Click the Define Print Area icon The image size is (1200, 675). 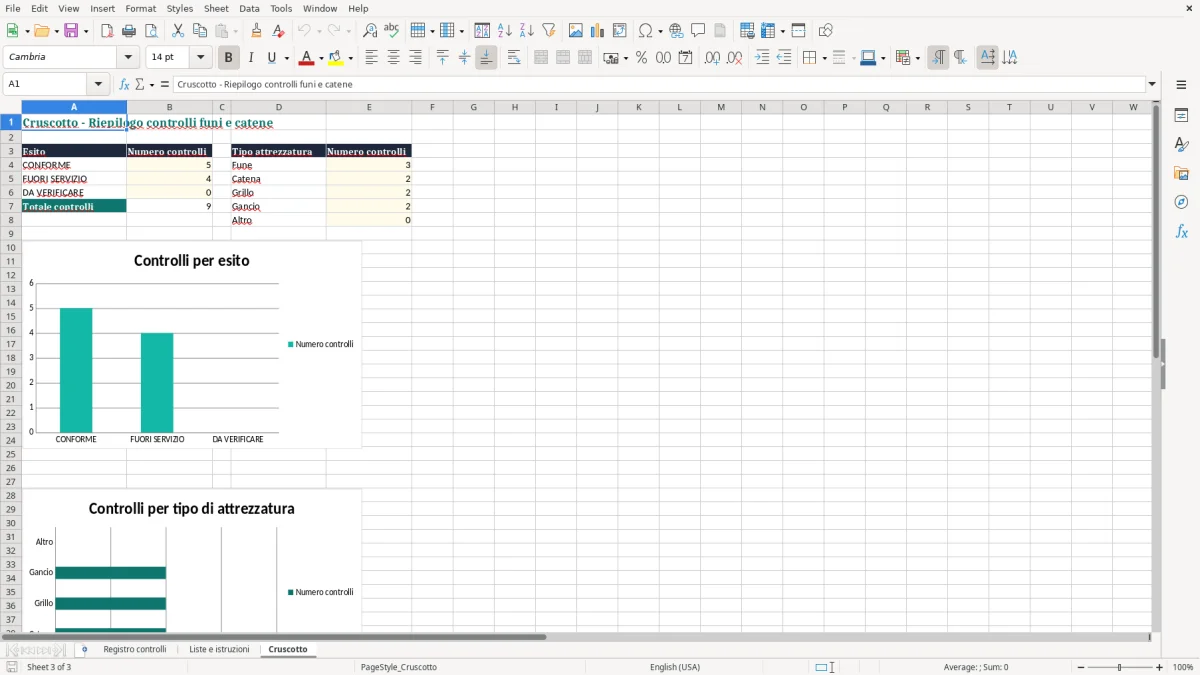tap(747, 31)
